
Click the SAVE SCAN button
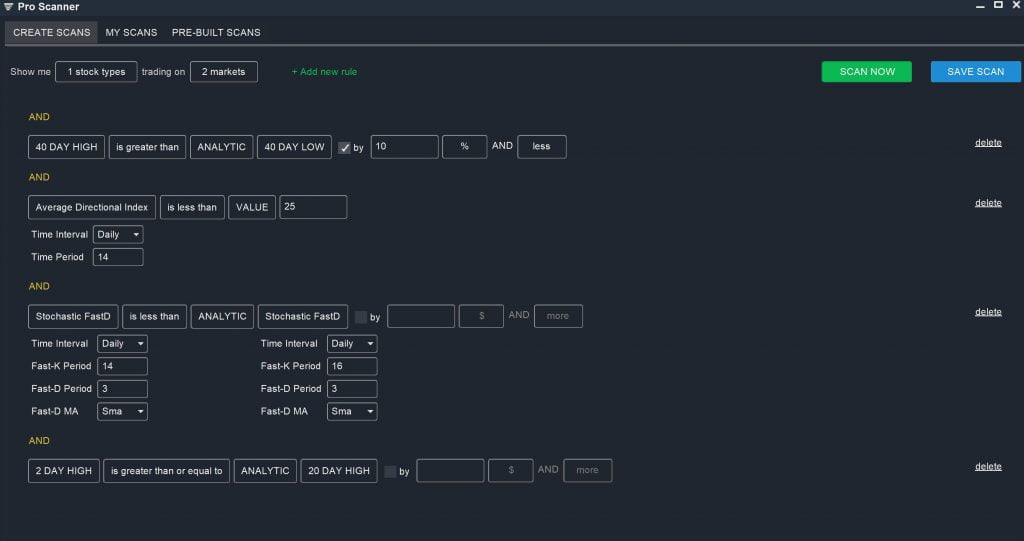coord(976,72)
